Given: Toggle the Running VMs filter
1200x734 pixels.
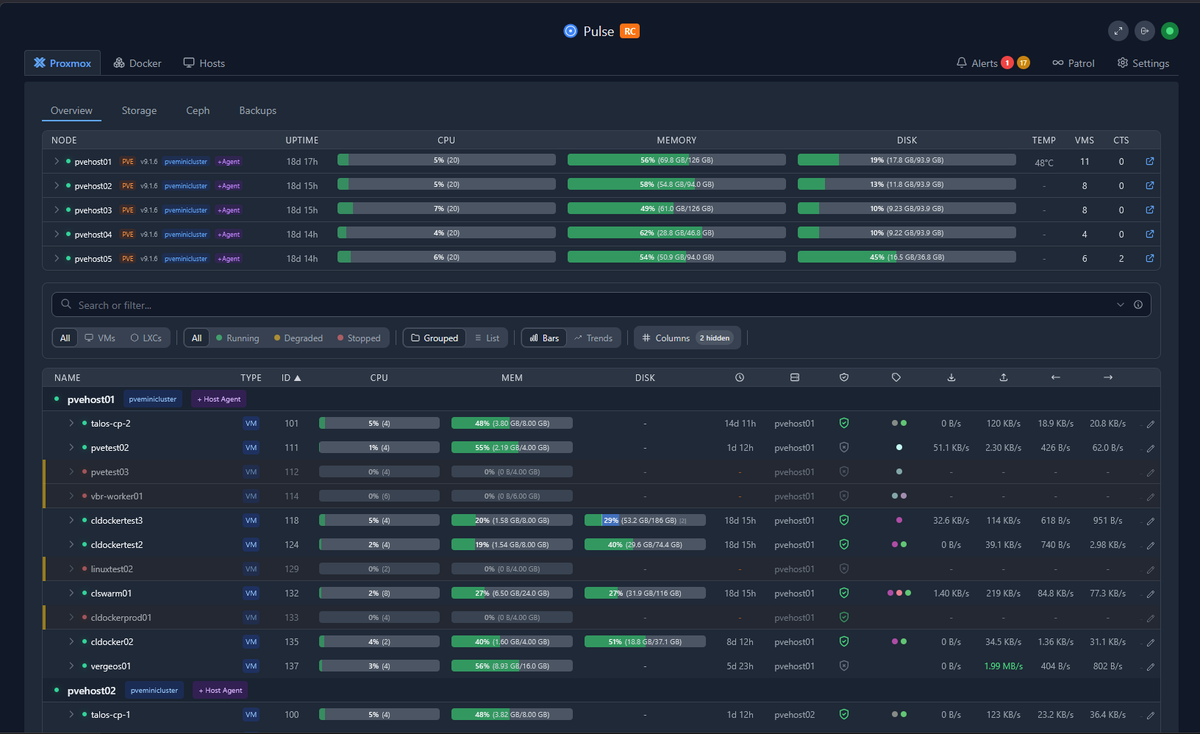Looking at the screenshot, I should tap(239, 338).
